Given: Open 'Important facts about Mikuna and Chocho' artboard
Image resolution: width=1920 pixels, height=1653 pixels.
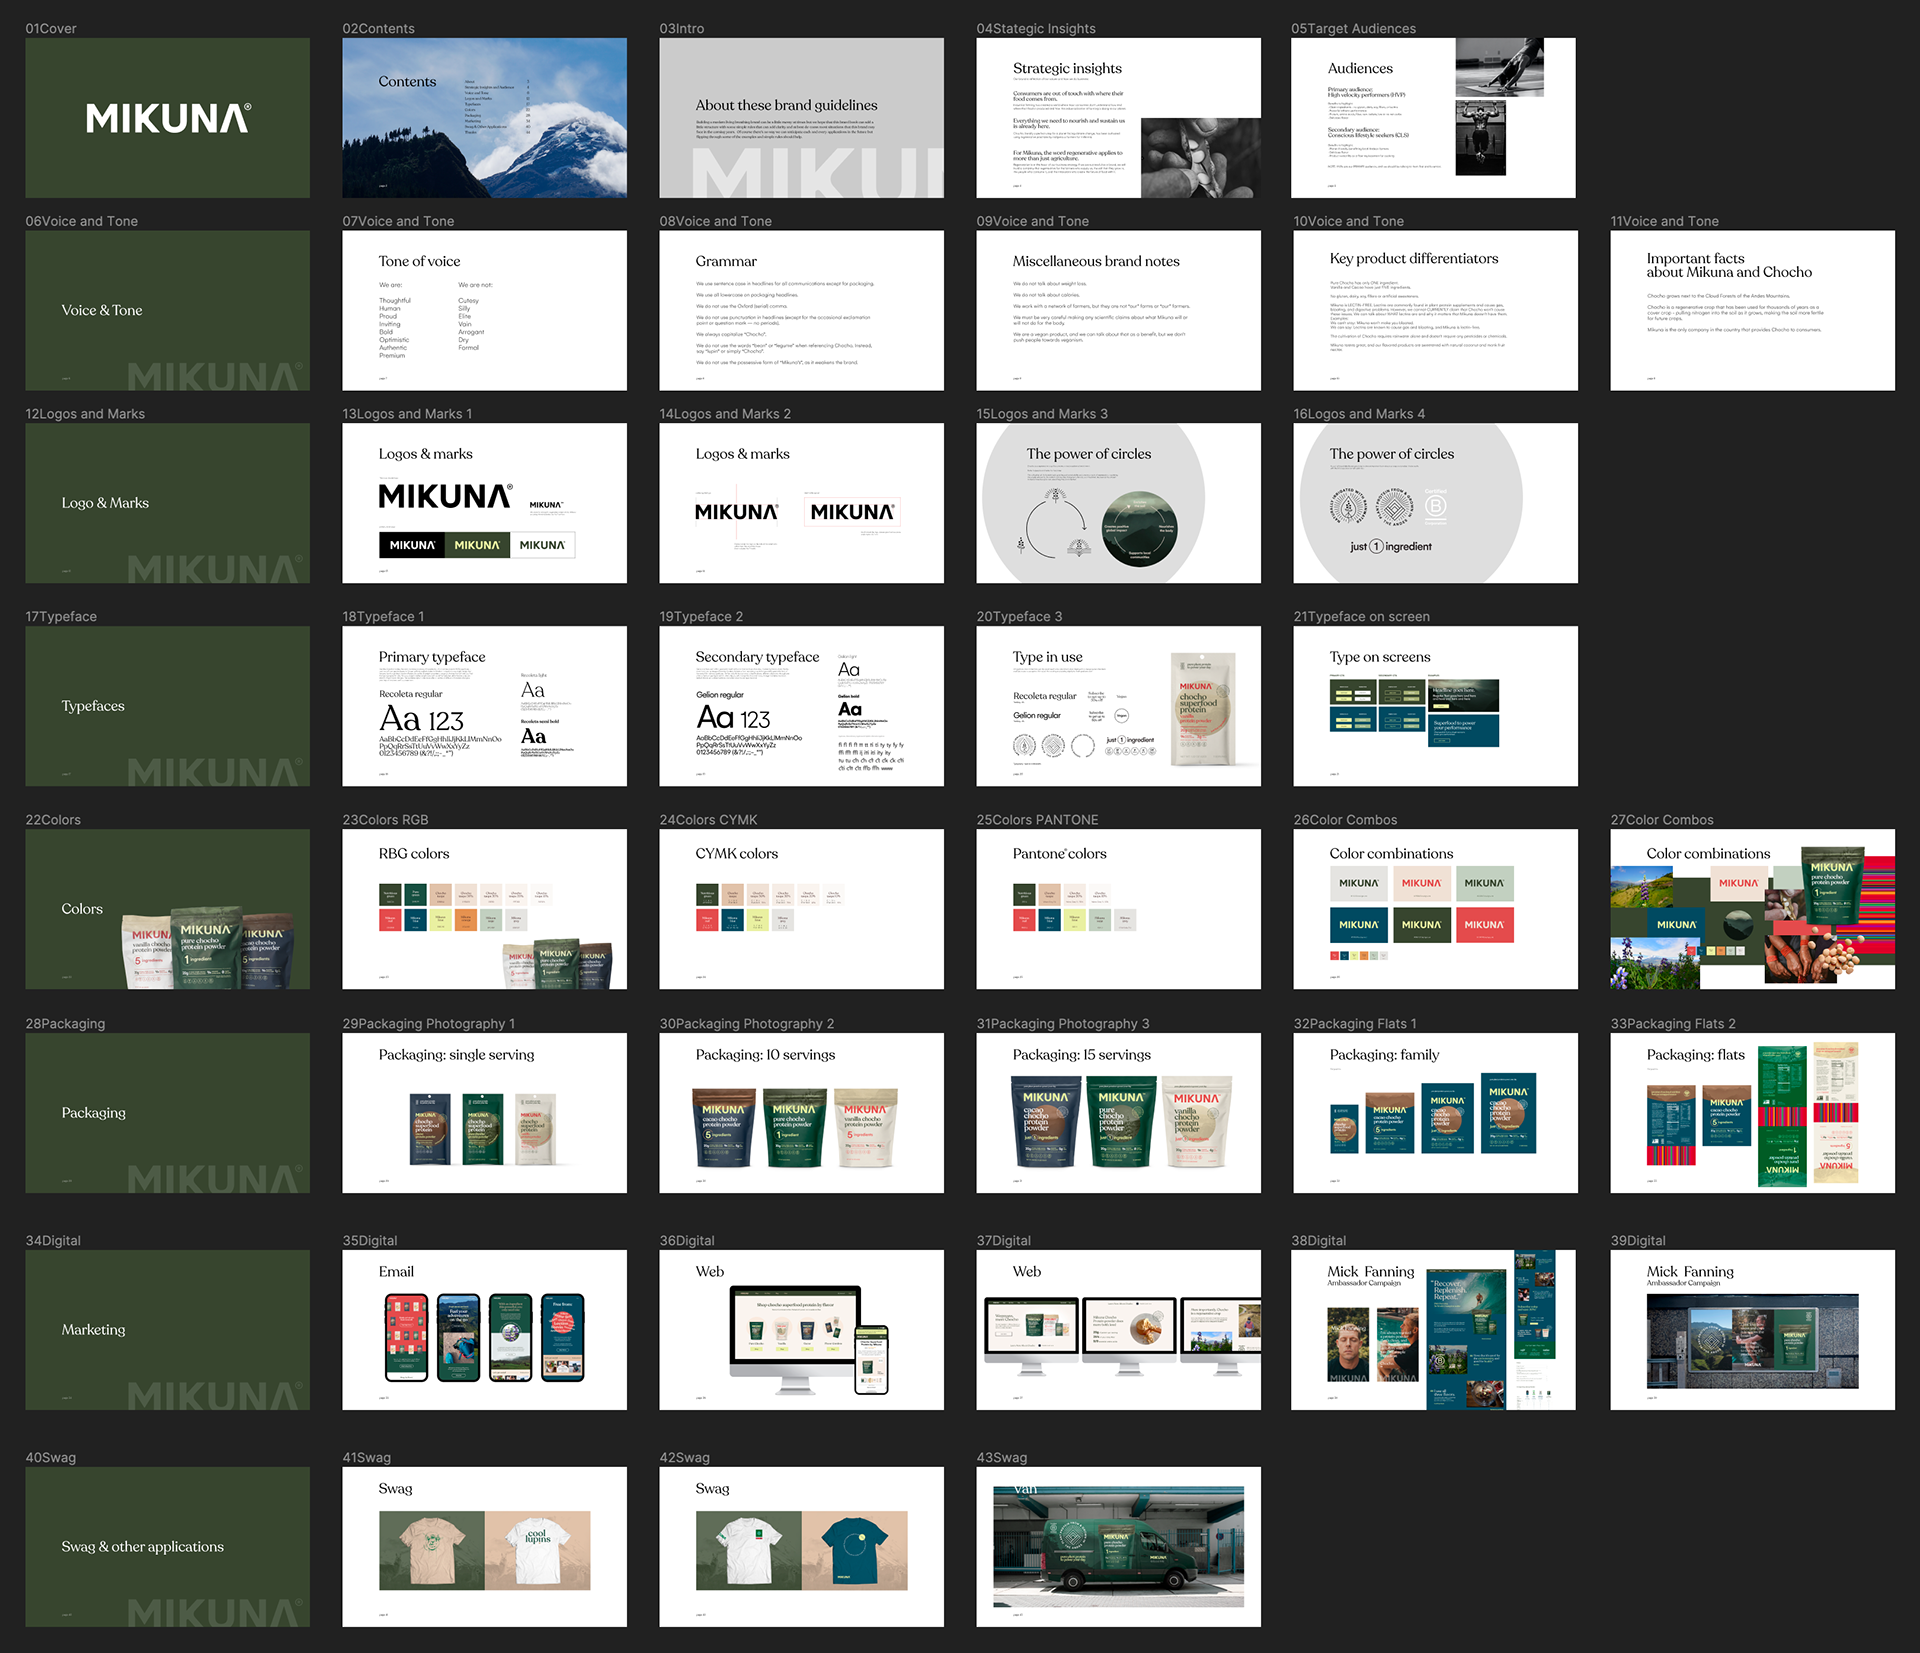Looking at the screenshot, I should pos(1752,311).
